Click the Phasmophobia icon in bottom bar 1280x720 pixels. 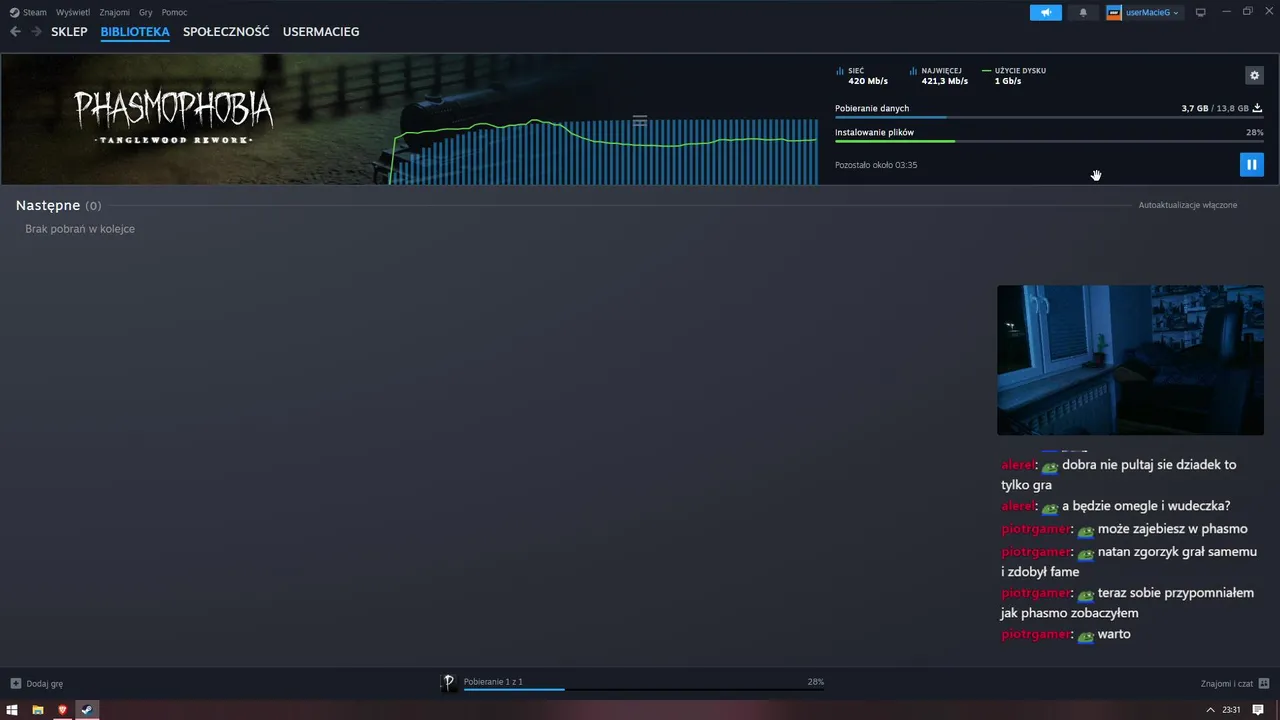coord(449,682)
